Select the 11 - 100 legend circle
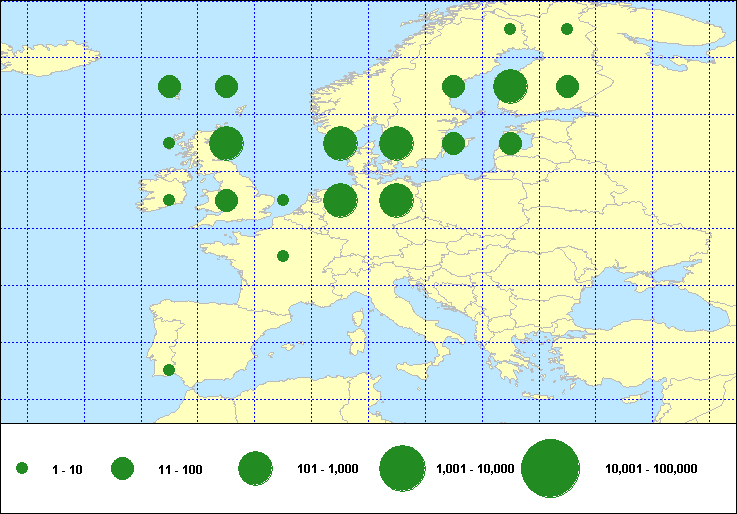Viewport: 737px width, 514px height. tap(122, 468)
